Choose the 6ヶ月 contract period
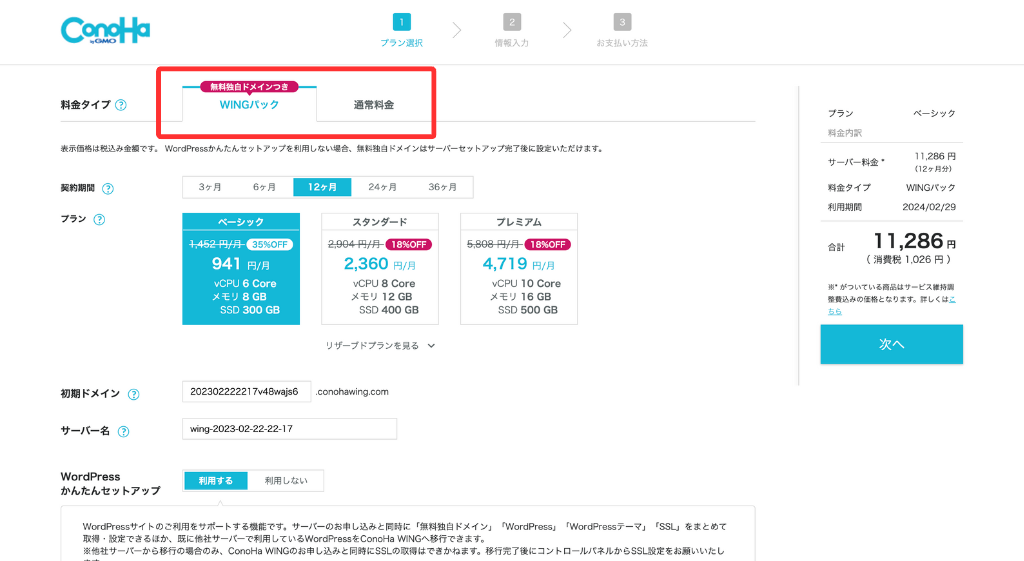Image resolution: width=1024 pixels, height=561 pixels. click(x=264, y=187)
